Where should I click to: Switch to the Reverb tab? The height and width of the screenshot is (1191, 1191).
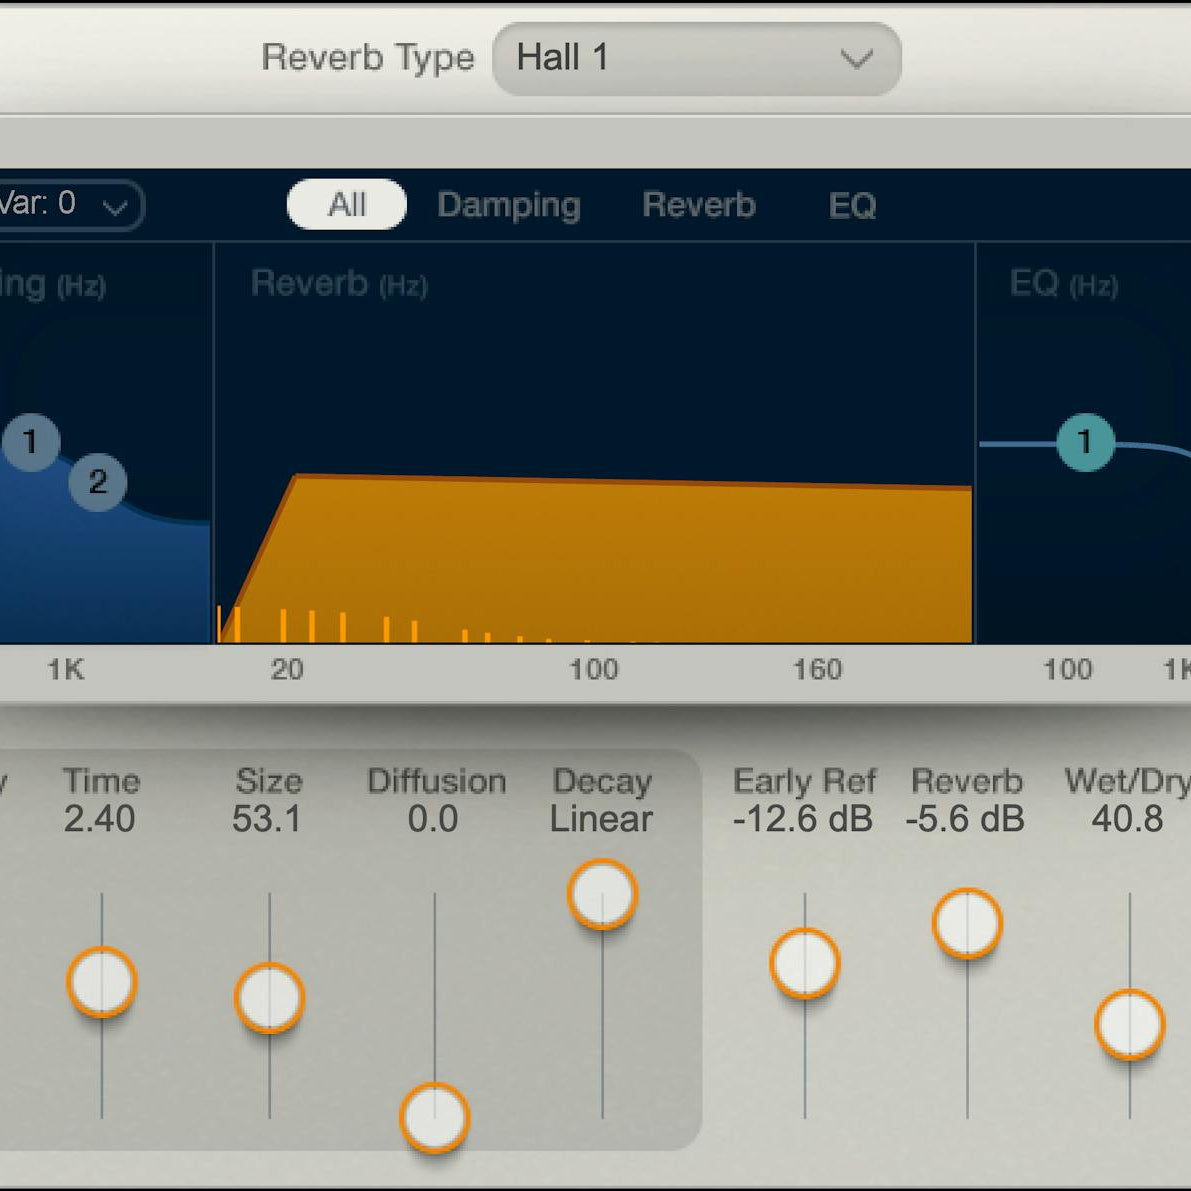click(699, 205)
